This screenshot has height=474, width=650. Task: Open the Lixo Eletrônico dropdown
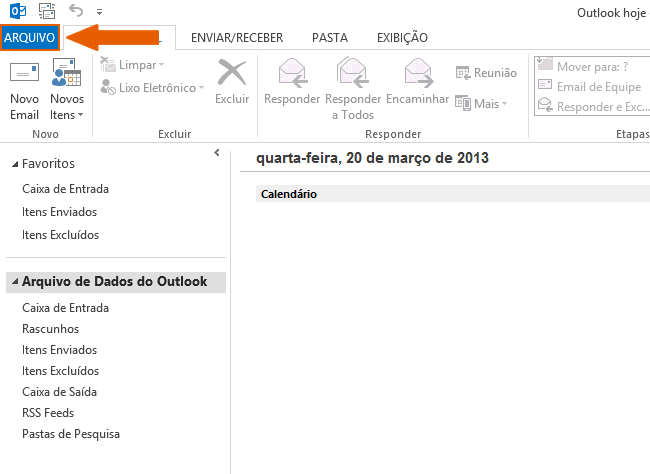pyautogui.click(x=153, y=88)
